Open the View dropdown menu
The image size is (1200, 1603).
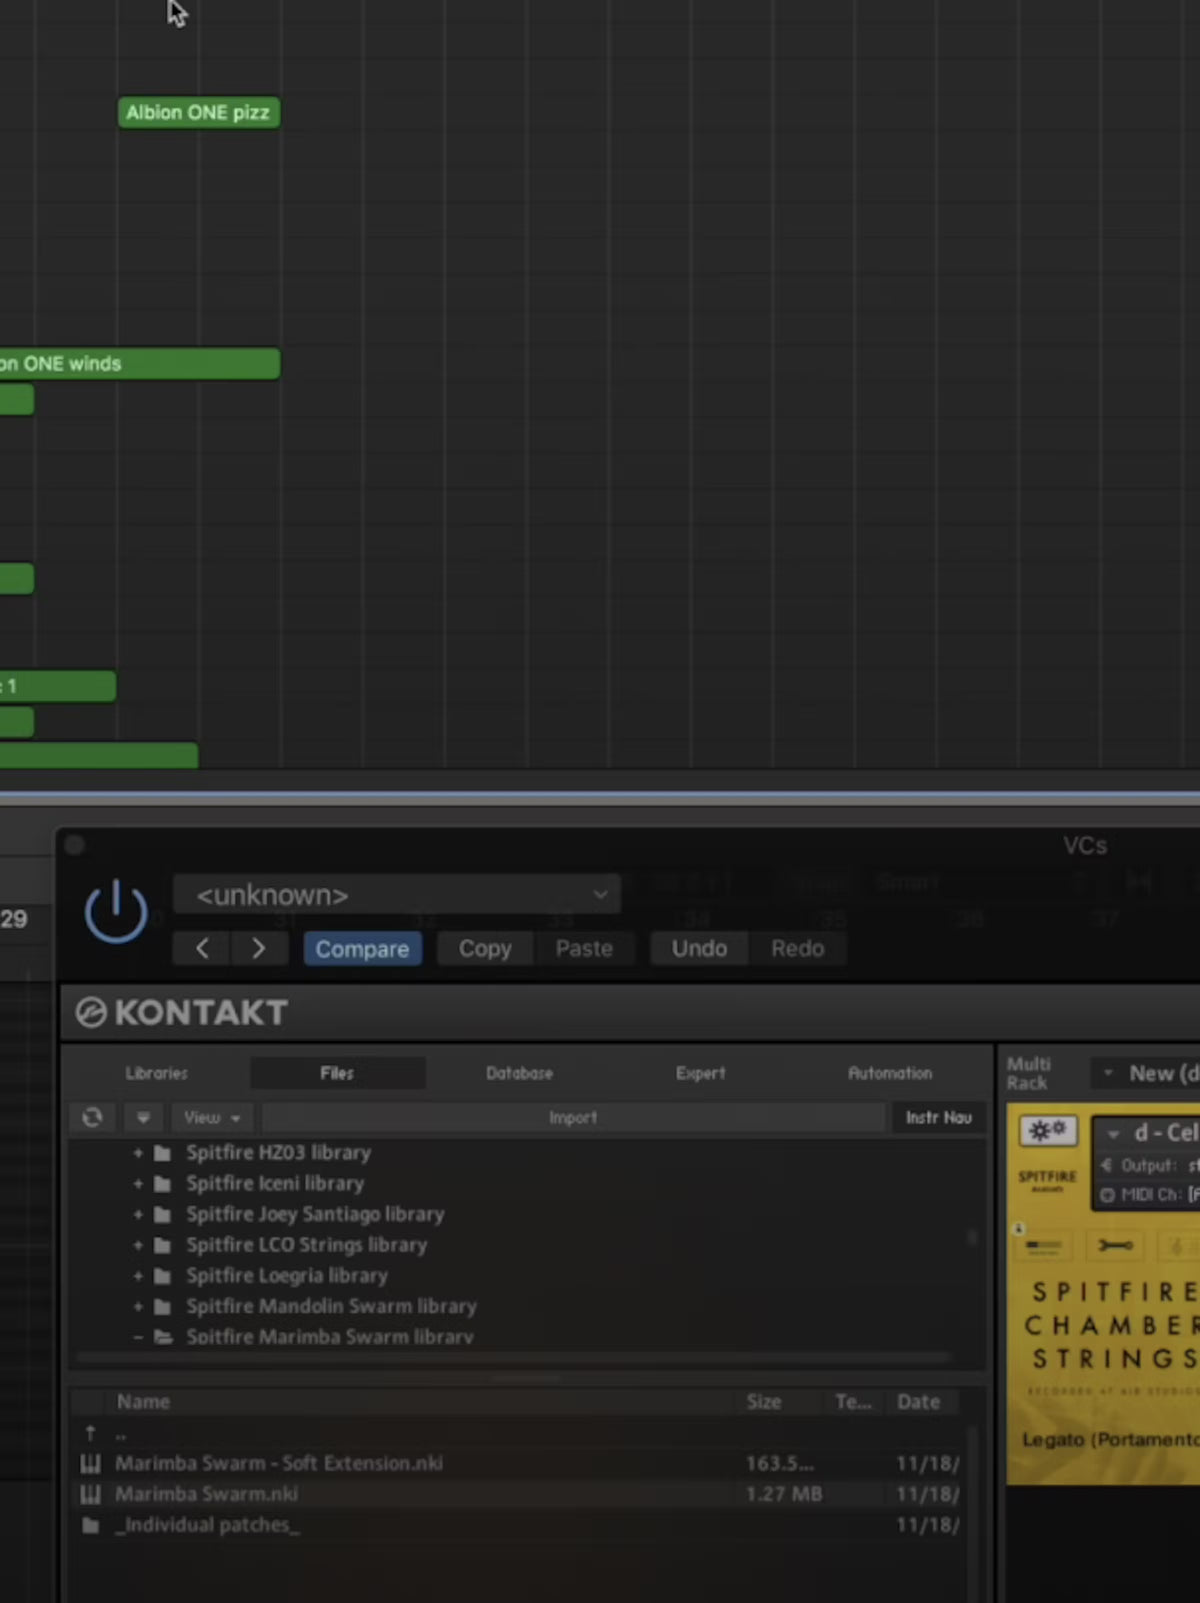pyautogui.click(x=212, y=1117)
